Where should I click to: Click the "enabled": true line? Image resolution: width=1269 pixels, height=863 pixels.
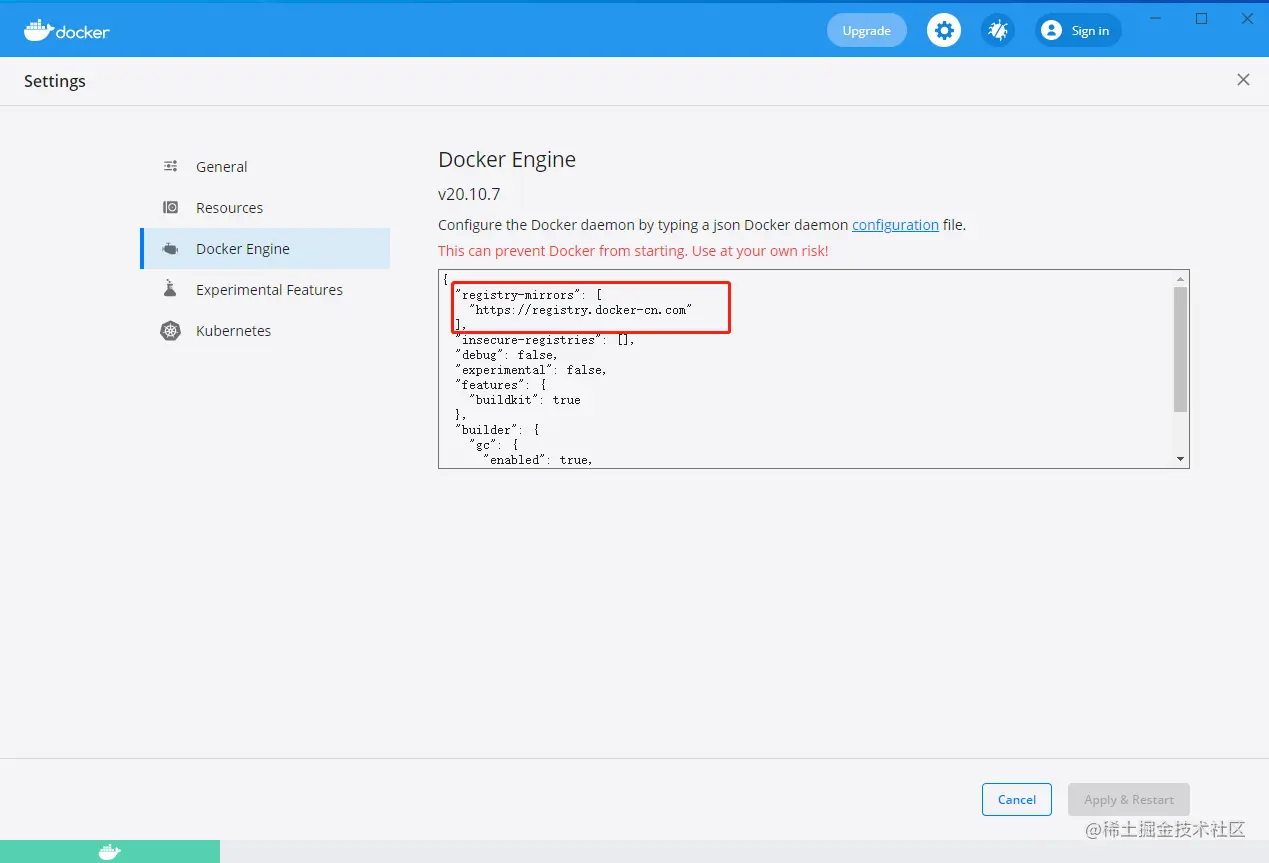pyautogui.click(x=538, y=460)
